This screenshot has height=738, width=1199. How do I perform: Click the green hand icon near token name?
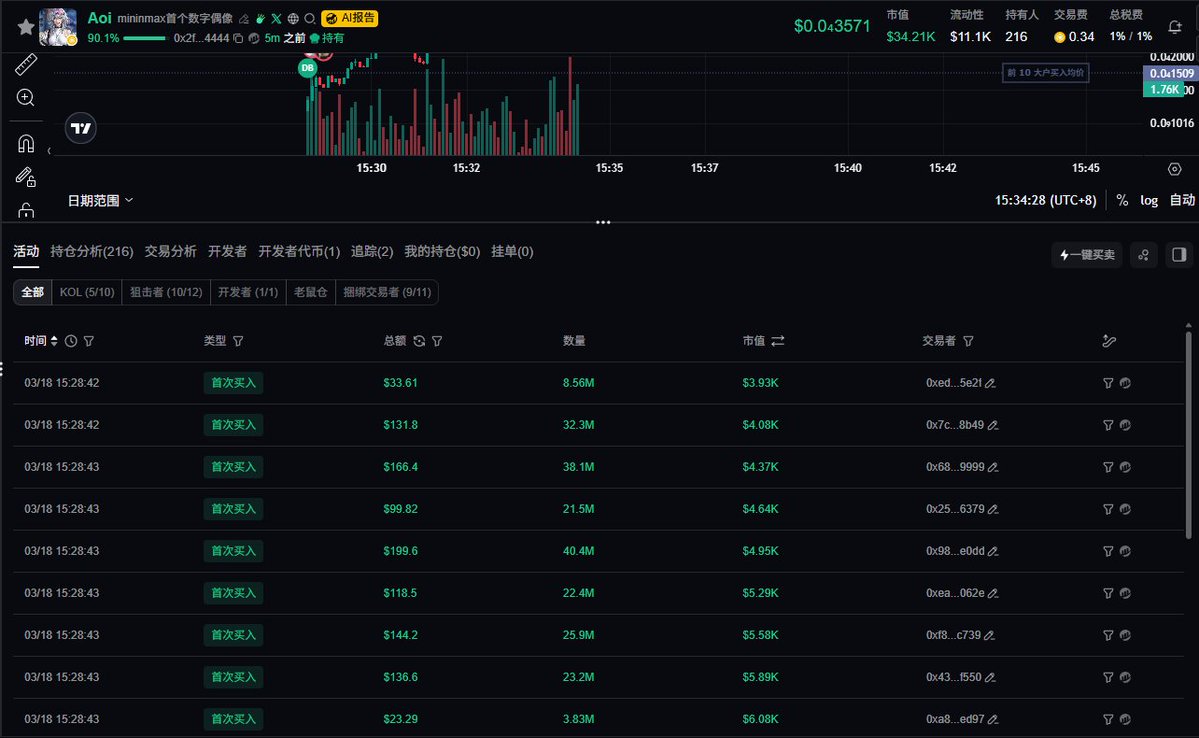(260, 18)
